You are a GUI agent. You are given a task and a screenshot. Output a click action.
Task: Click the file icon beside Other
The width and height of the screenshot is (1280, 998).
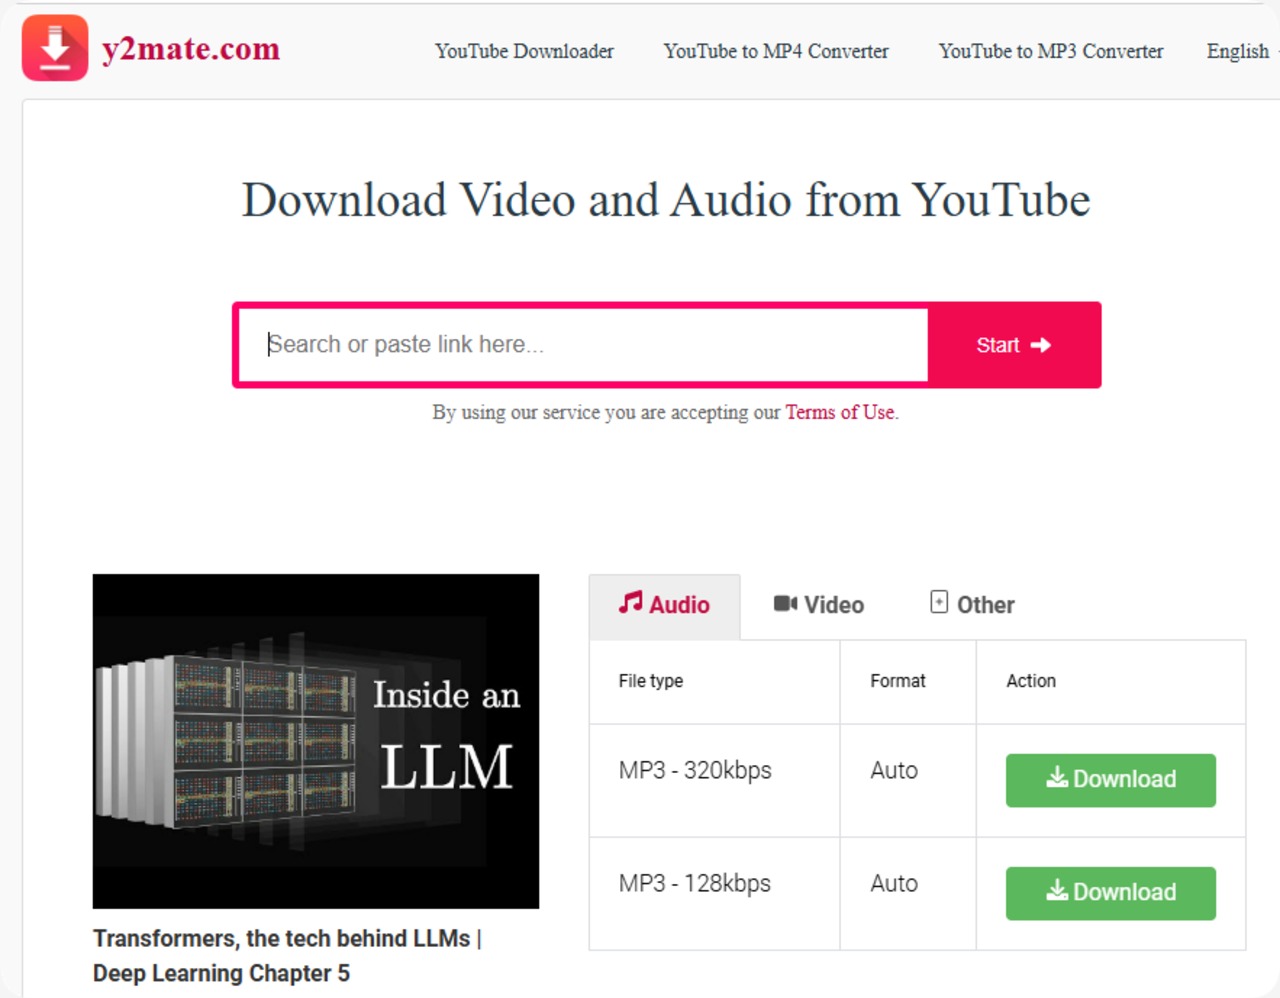(x=939, y=602)
